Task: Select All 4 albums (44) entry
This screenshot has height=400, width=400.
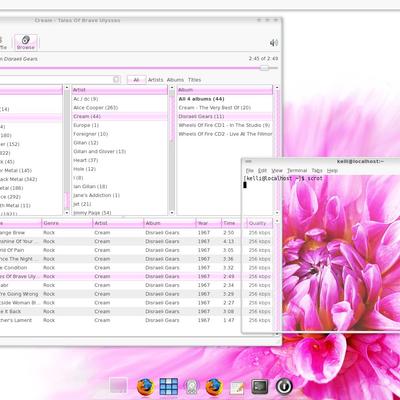Action: [225, 99]
